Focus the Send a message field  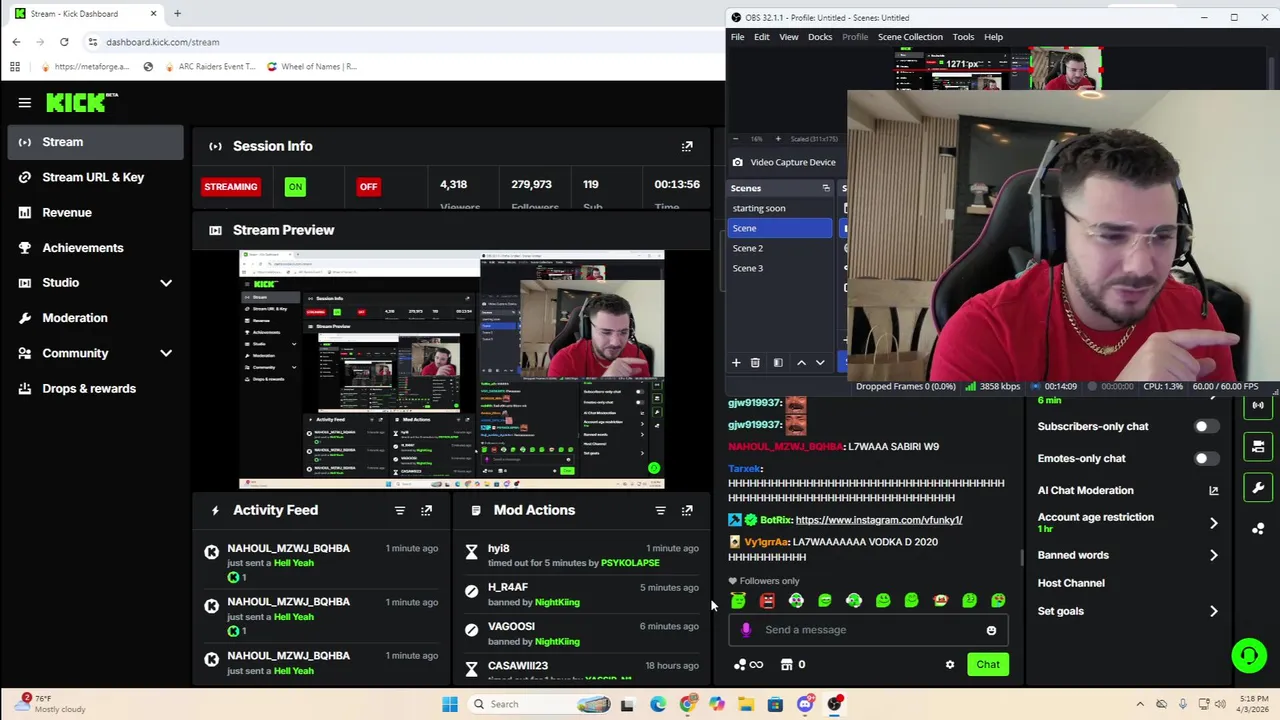866,630
